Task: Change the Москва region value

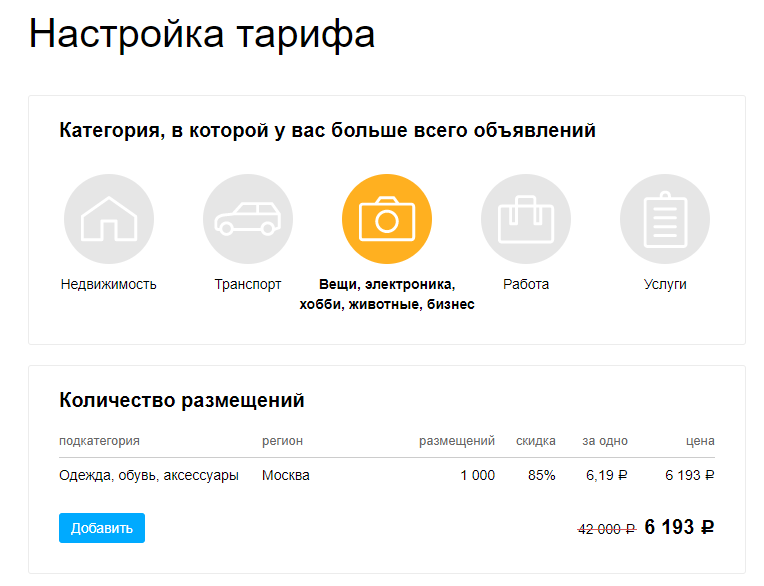Action: pyautogui.click(x=286, y=475)
